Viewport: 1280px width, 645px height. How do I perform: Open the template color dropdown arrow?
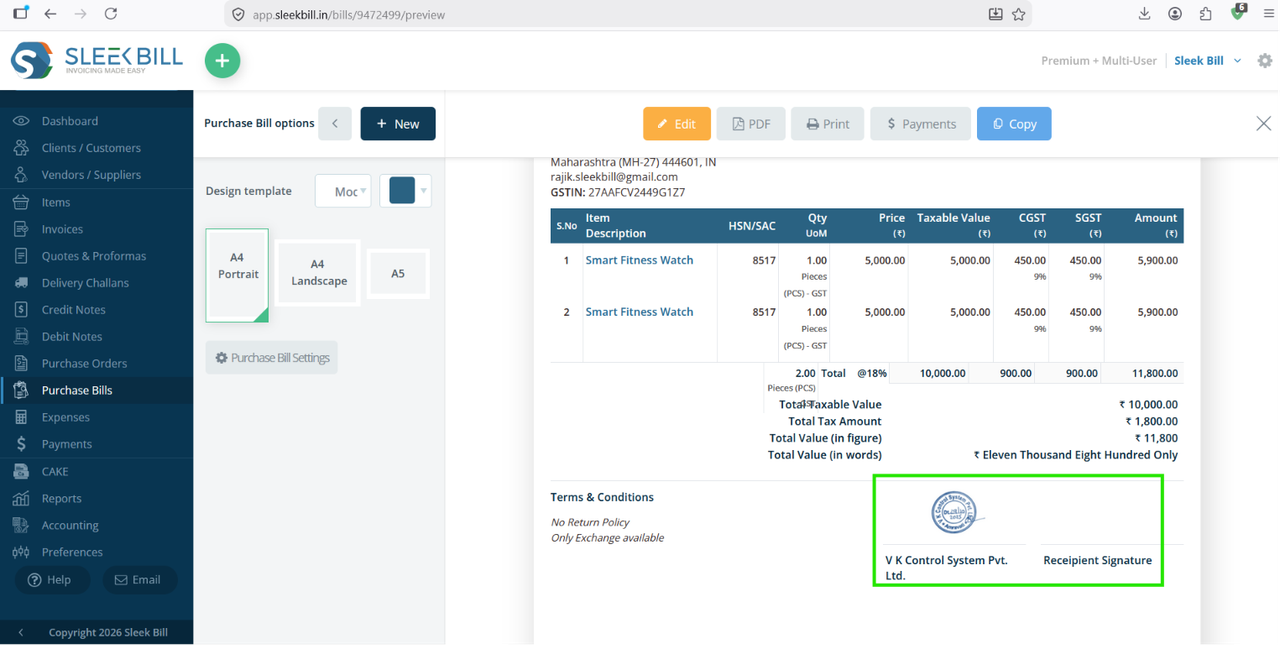pyautogui.click(x=424, y=191)
